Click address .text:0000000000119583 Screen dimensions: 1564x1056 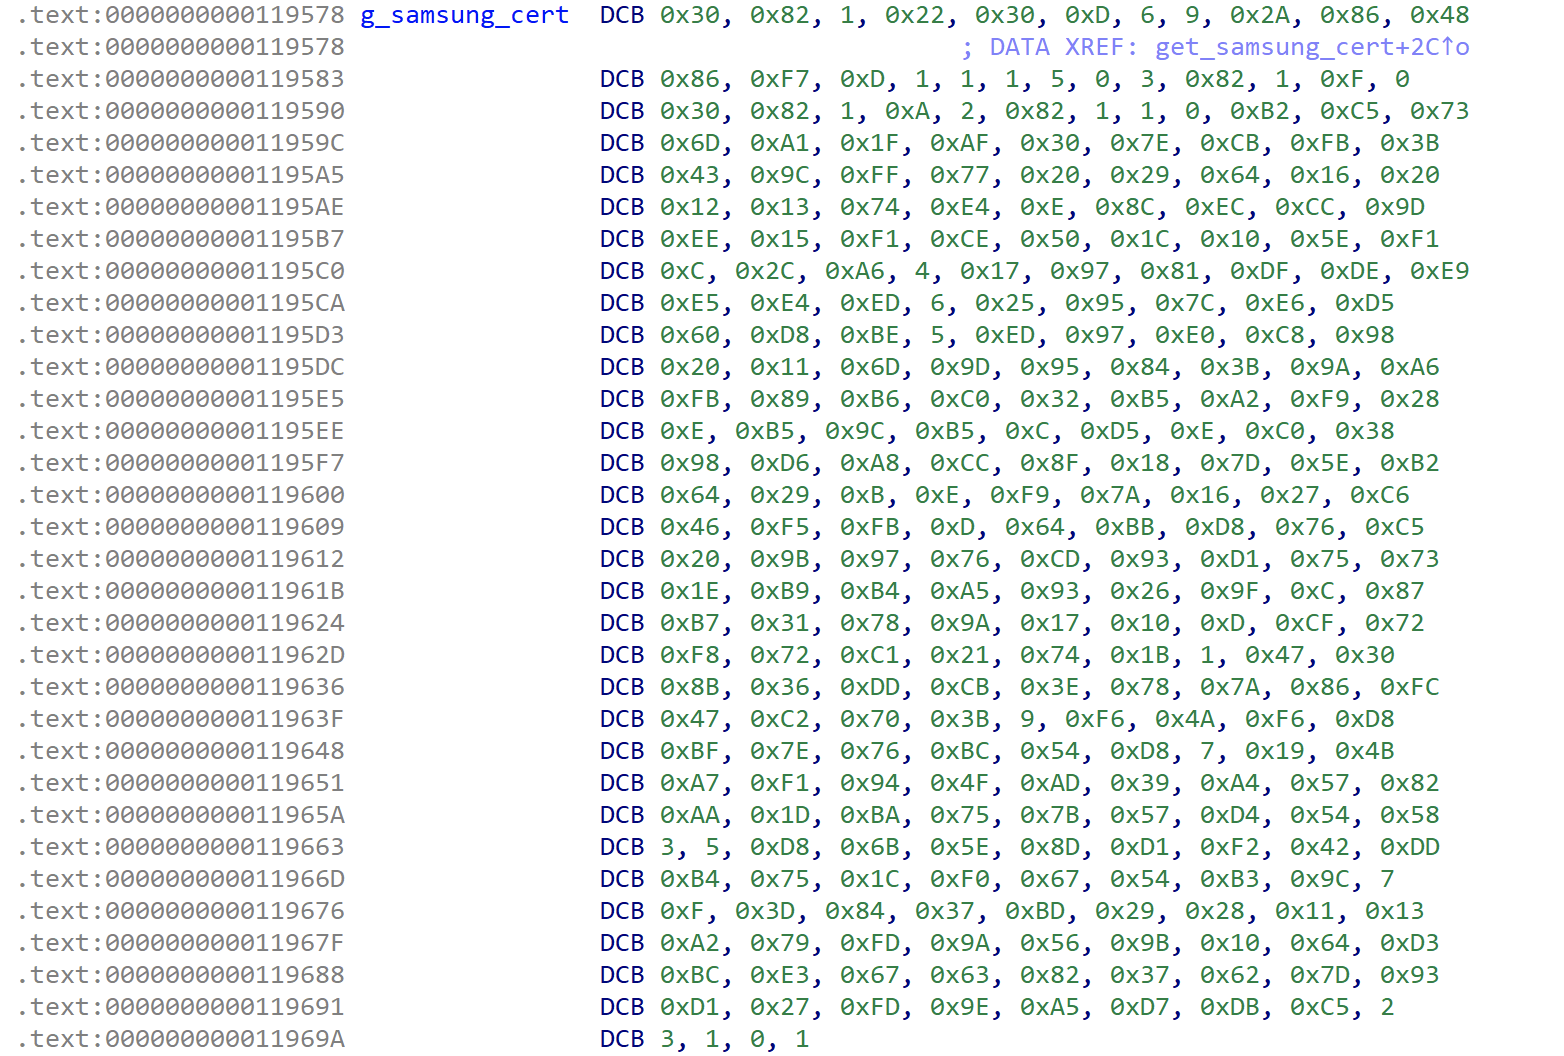coord(181,79)
